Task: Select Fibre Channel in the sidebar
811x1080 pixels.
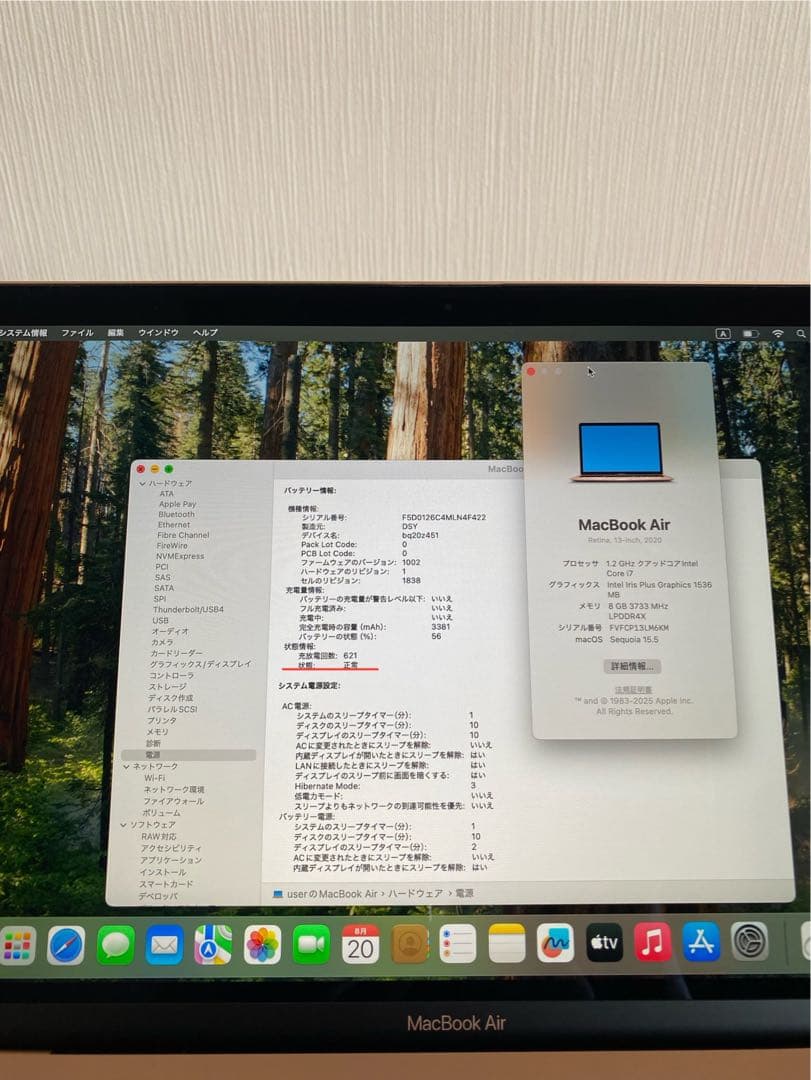Action: pos(183,534)
